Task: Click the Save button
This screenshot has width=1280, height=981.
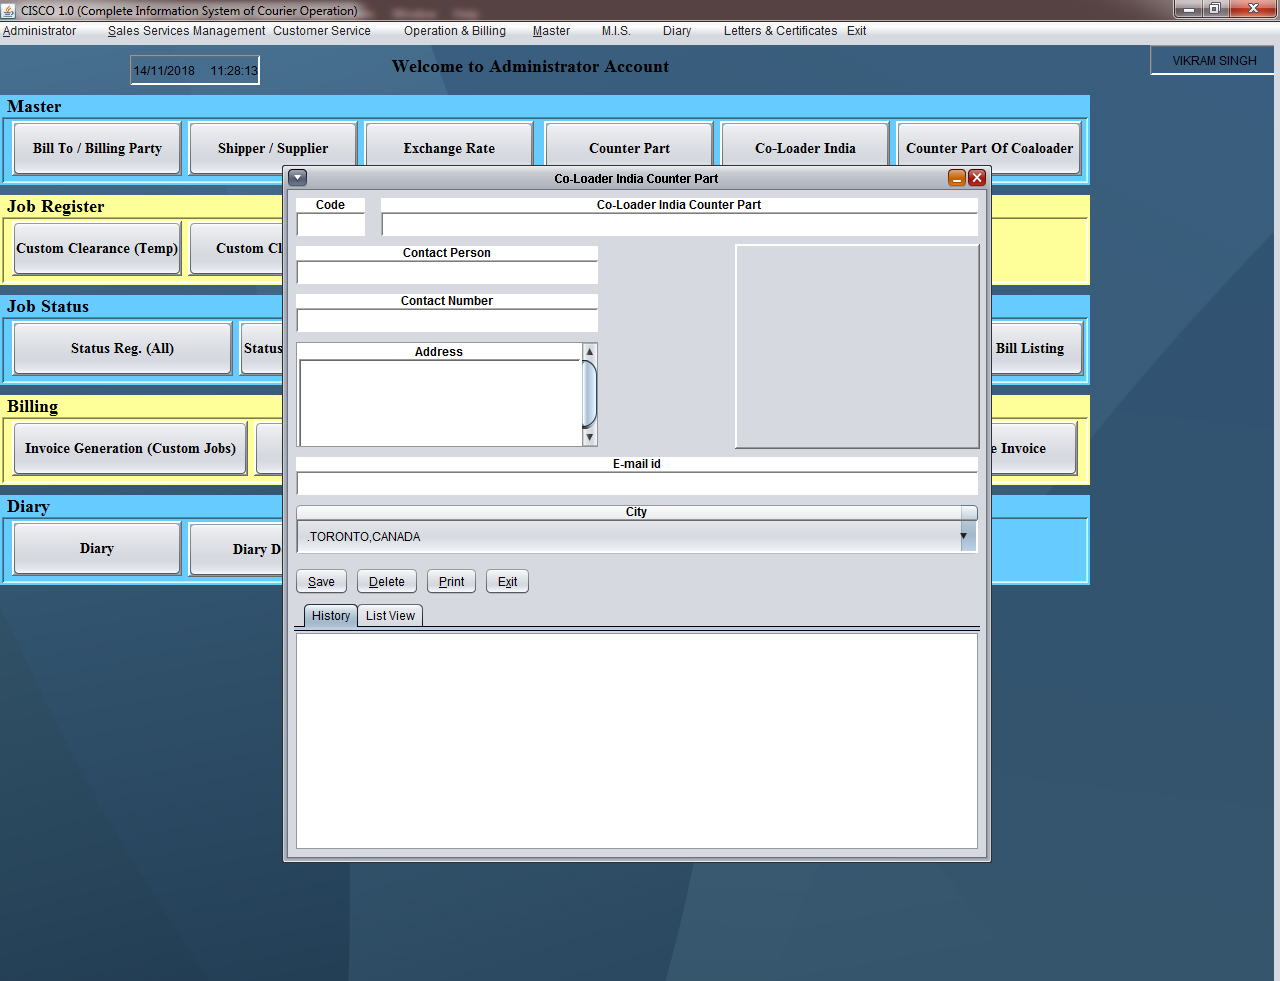Action: [x=321, y=582]
